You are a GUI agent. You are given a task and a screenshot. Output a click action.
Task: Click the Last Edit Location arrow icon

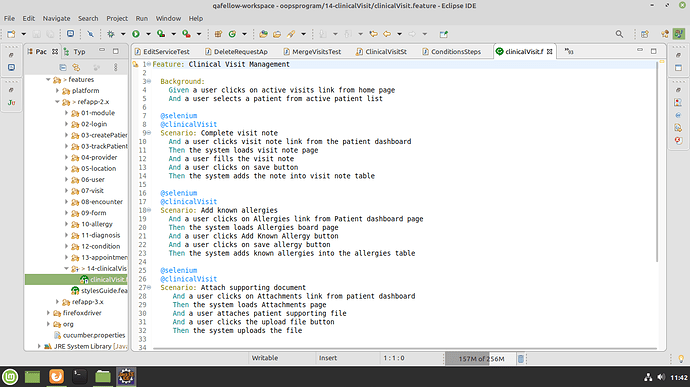(x=373, y=34)
